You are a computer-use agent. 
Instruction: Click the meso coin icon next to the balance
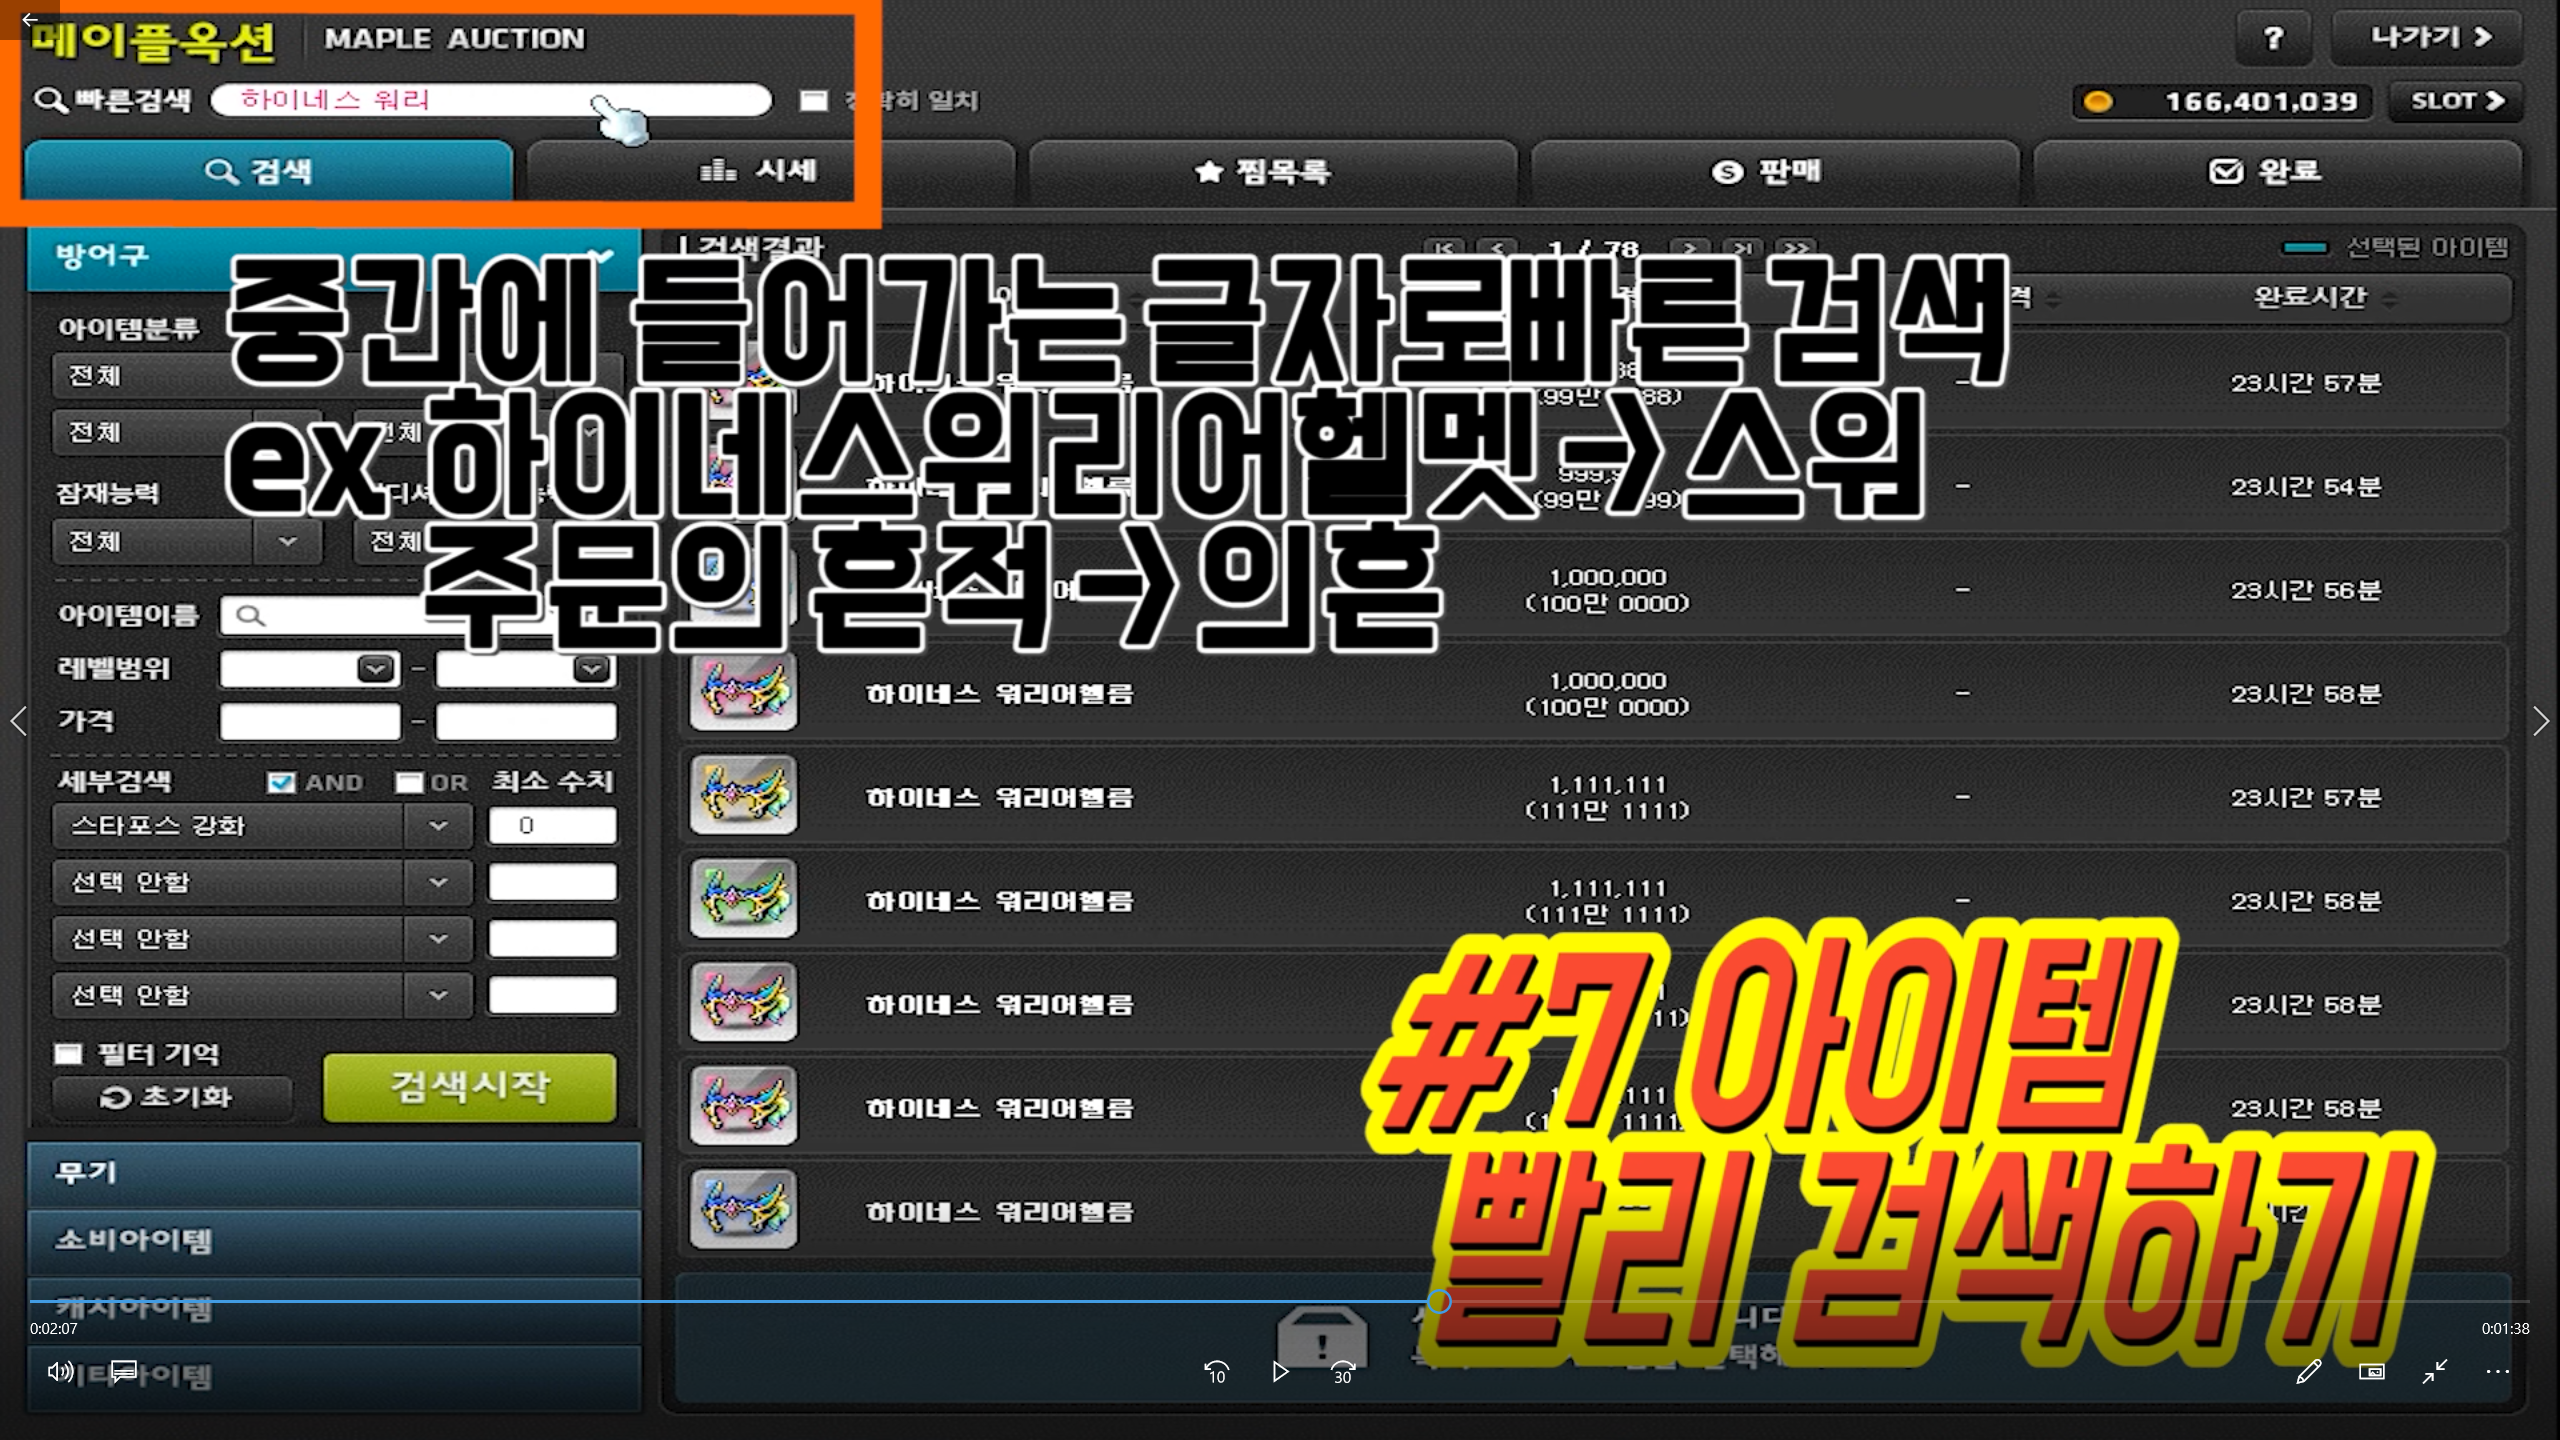click(2098, 100)
